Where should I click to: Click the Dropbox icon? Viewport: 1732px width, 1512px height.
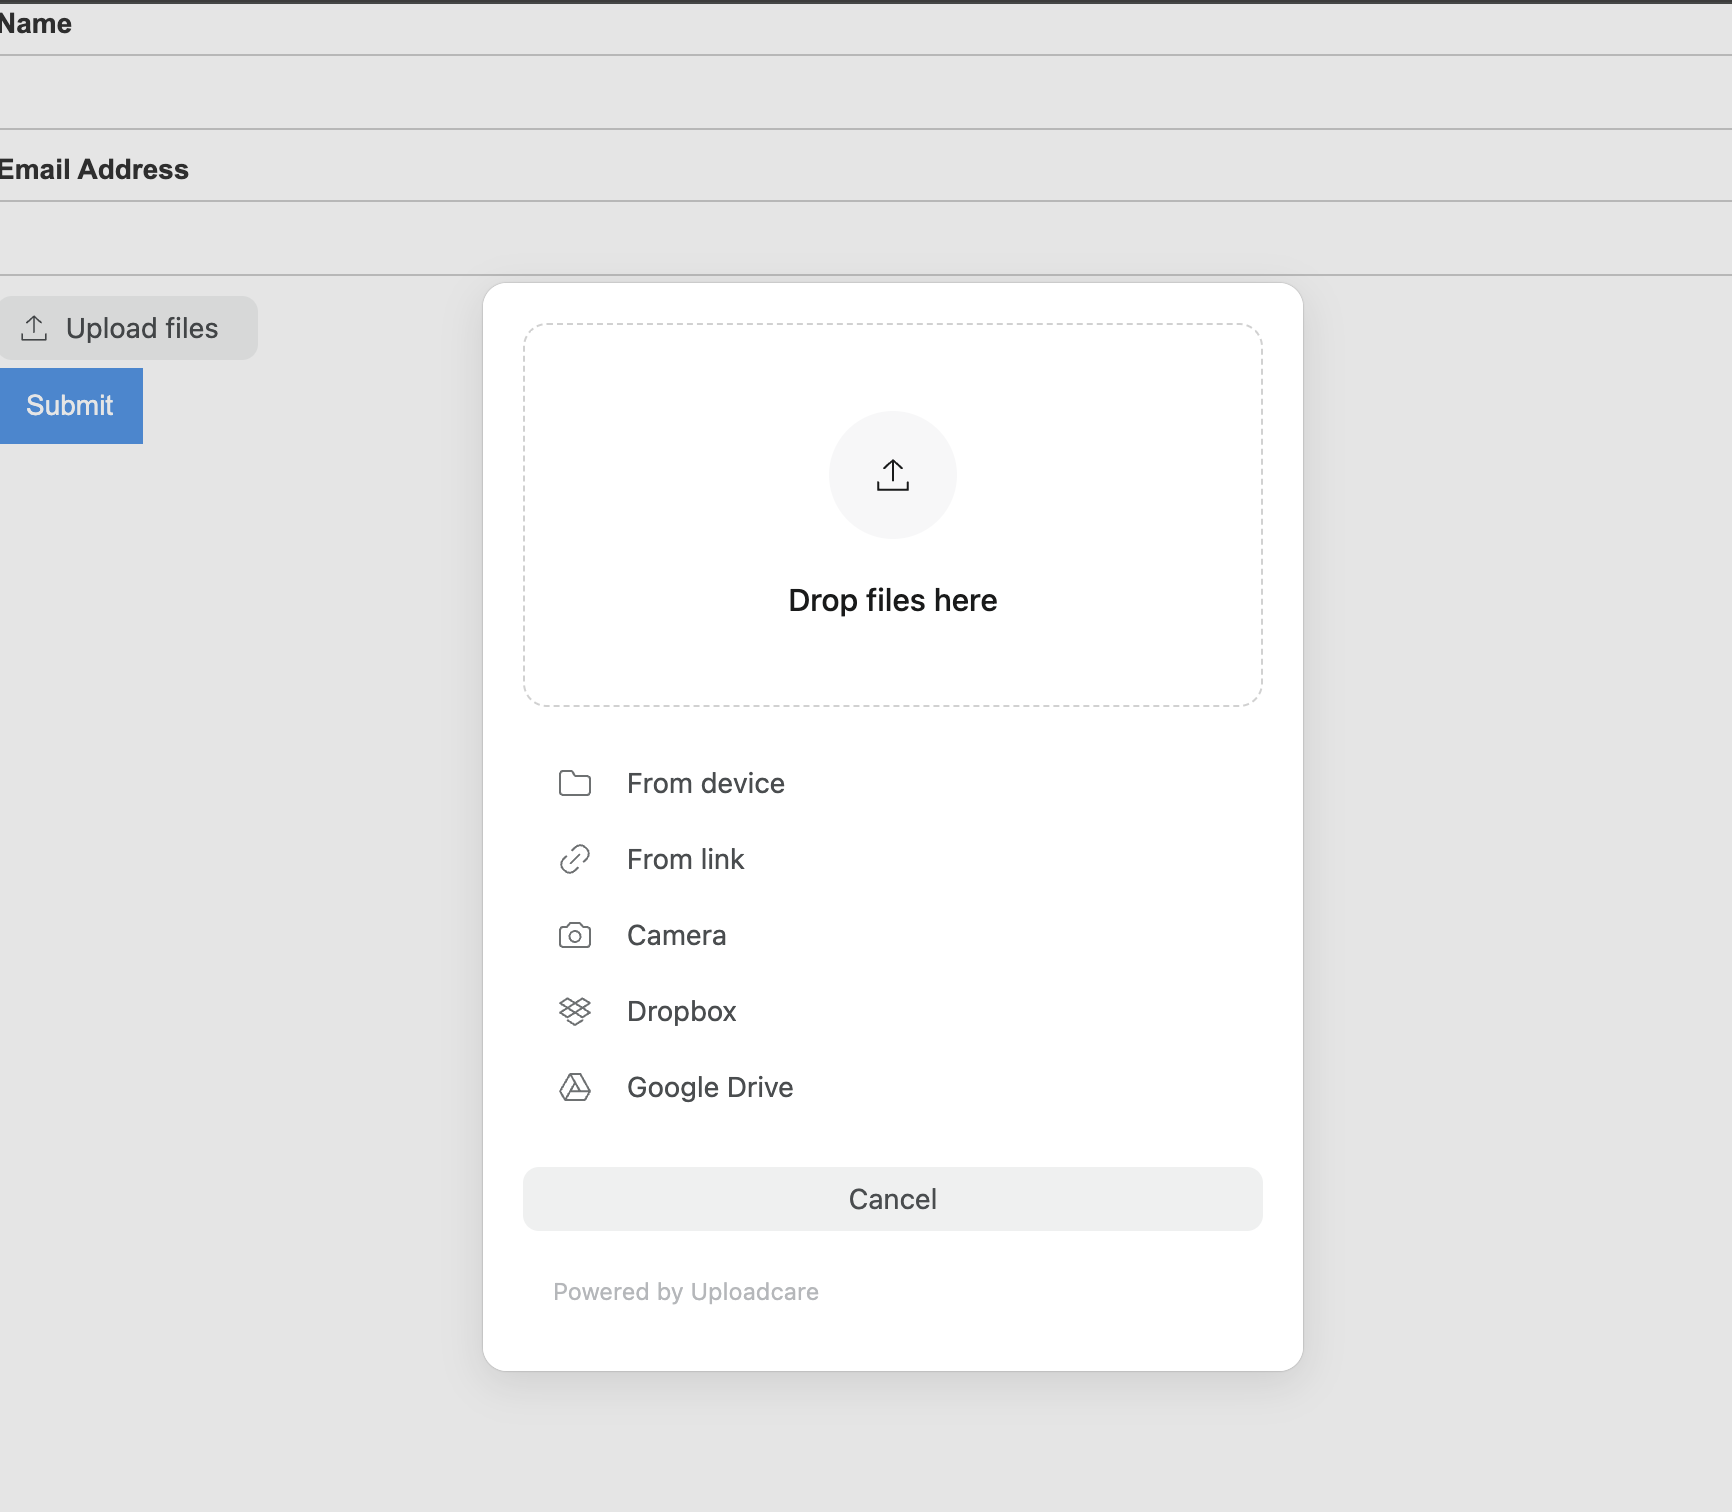coord(575,1011)
